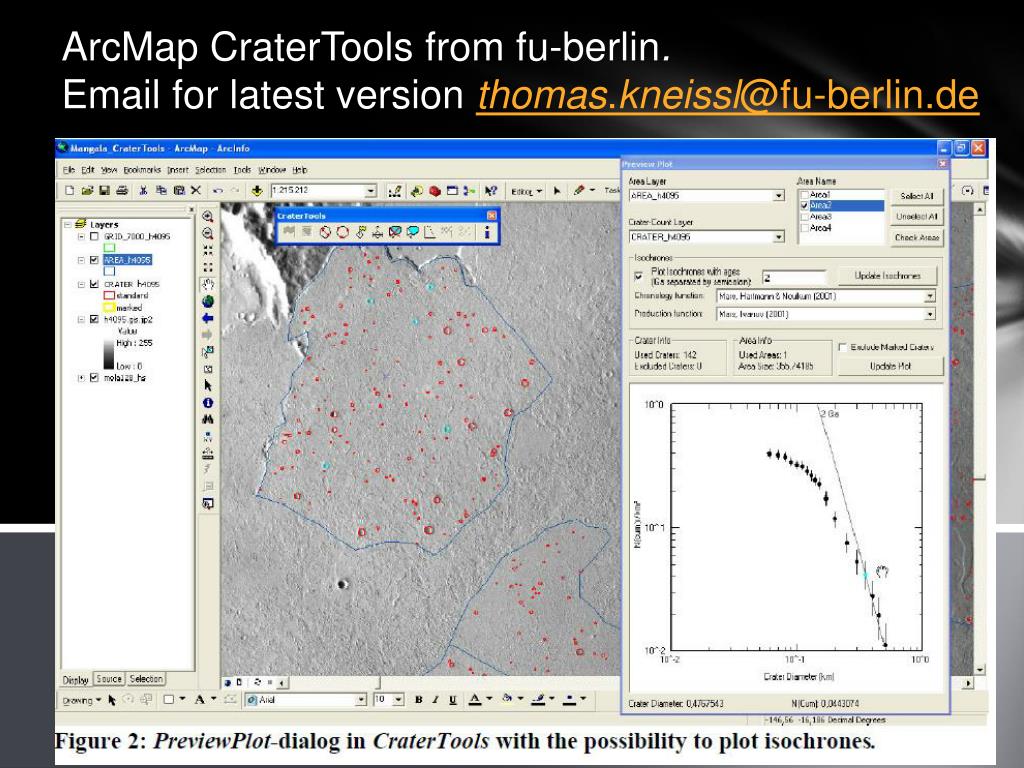Open the Selection menu
The height and width of the screenshot is (768, 1024).
click(x=210, y=170)
